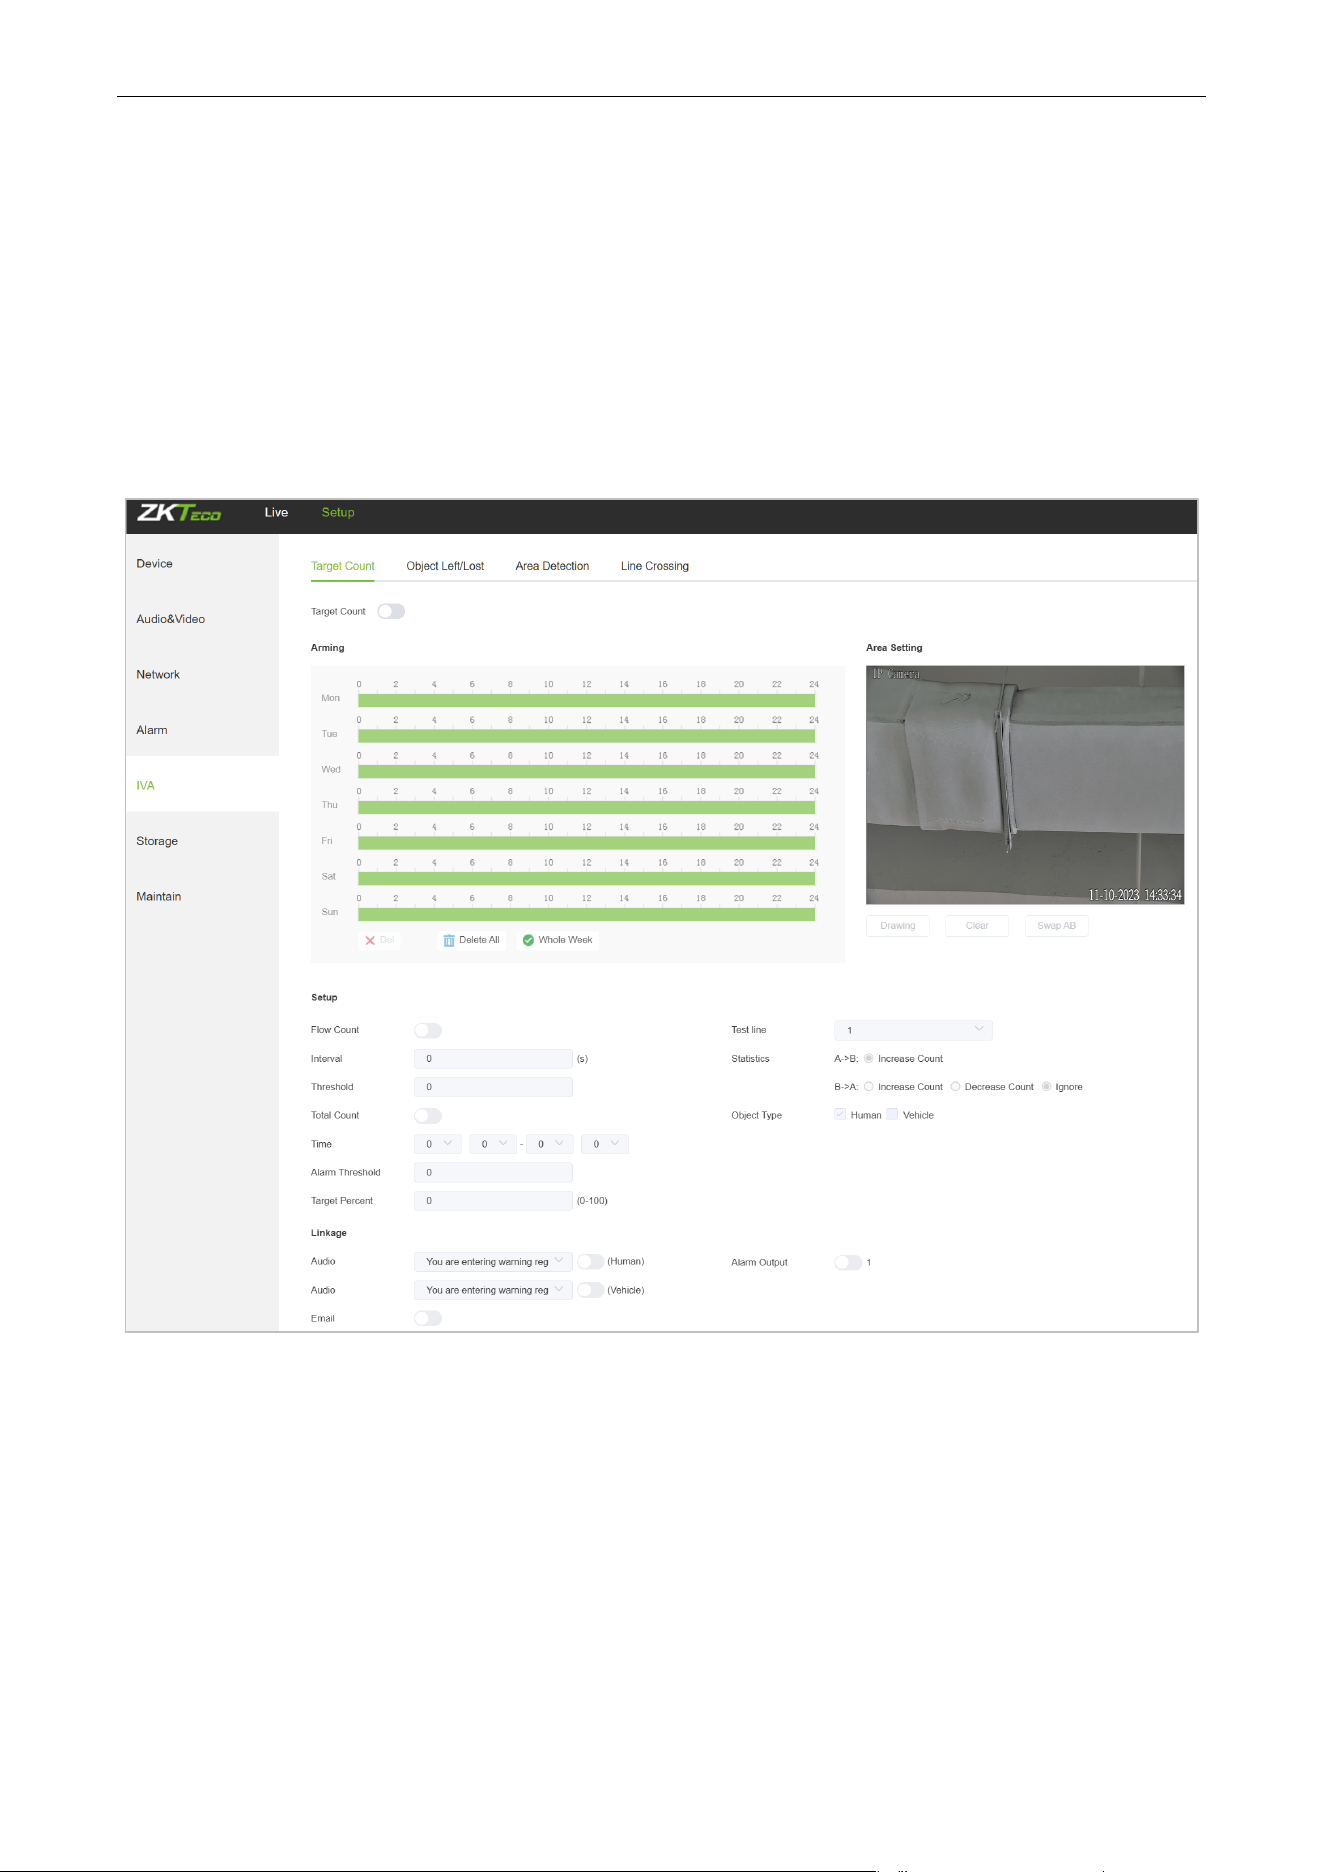Click the Delete All trash icon
Screen dimensions: 1324x1872
pyautogui.click(x=449, y=941)
